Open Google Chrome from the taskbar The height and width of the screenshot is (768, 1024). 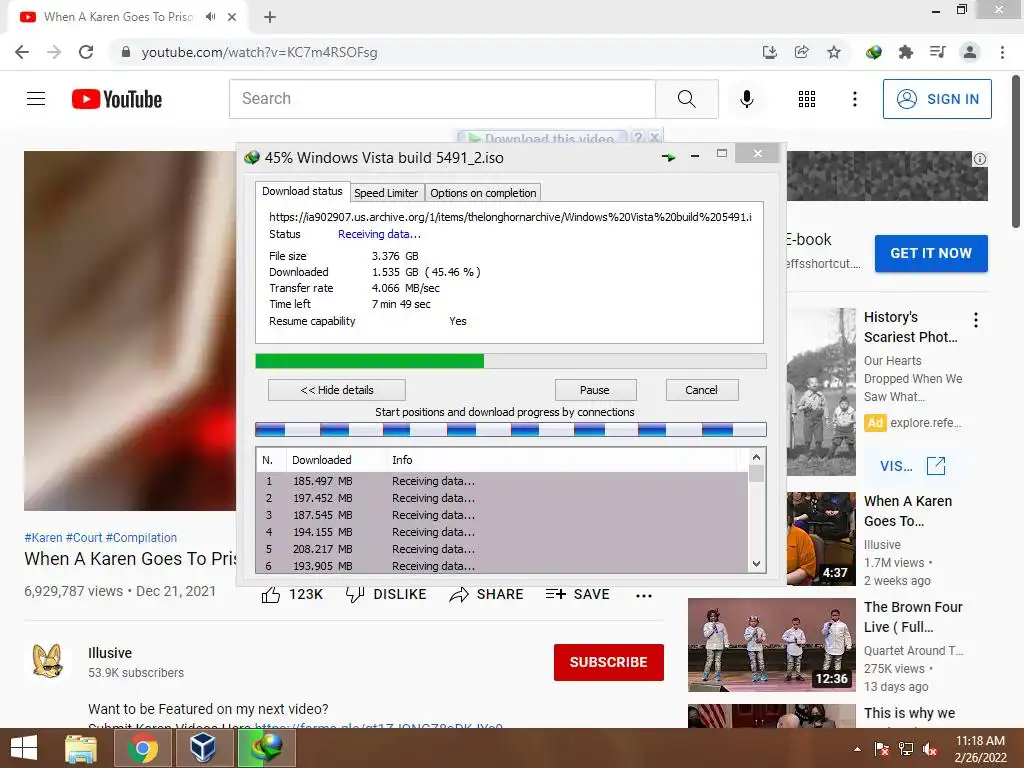[142, 748]
